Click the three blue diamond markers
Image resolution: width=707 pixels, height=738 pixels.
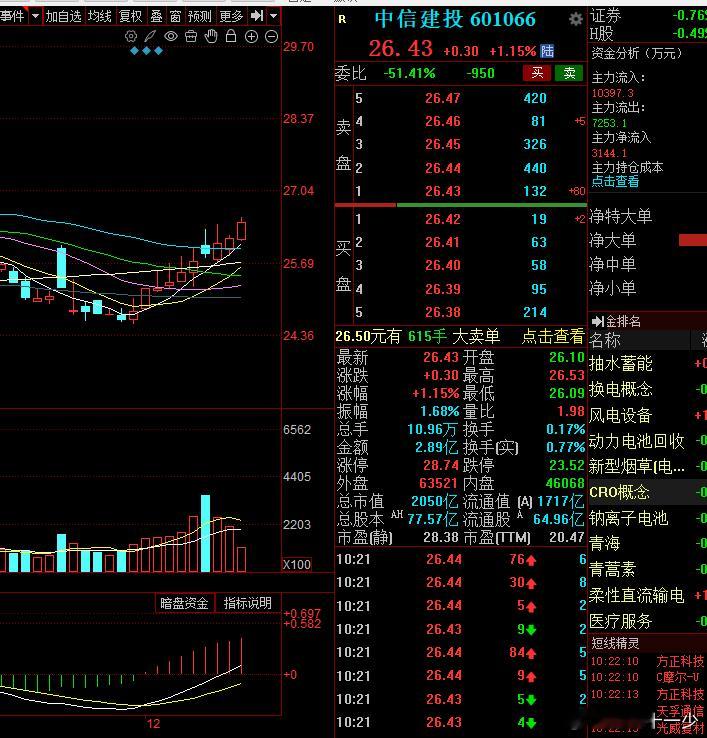[146, 50]
